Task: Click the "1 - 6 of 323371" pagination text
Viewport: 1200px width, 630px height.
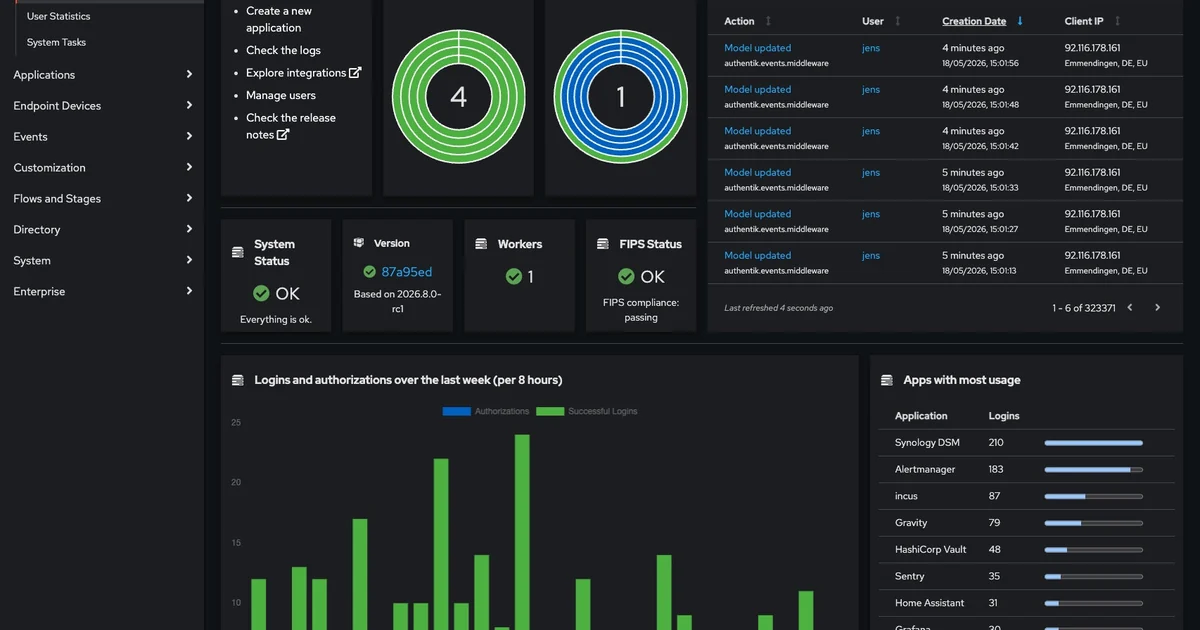Action: click(x=1083, y=308)
